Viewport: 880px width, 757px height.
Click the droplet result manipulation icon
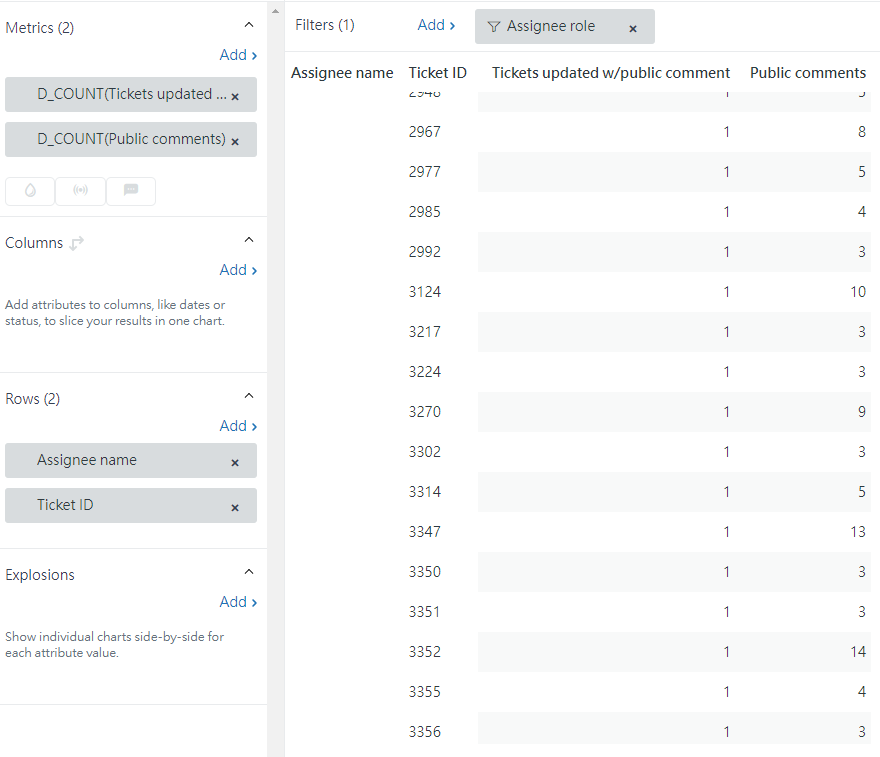(30, 191)
